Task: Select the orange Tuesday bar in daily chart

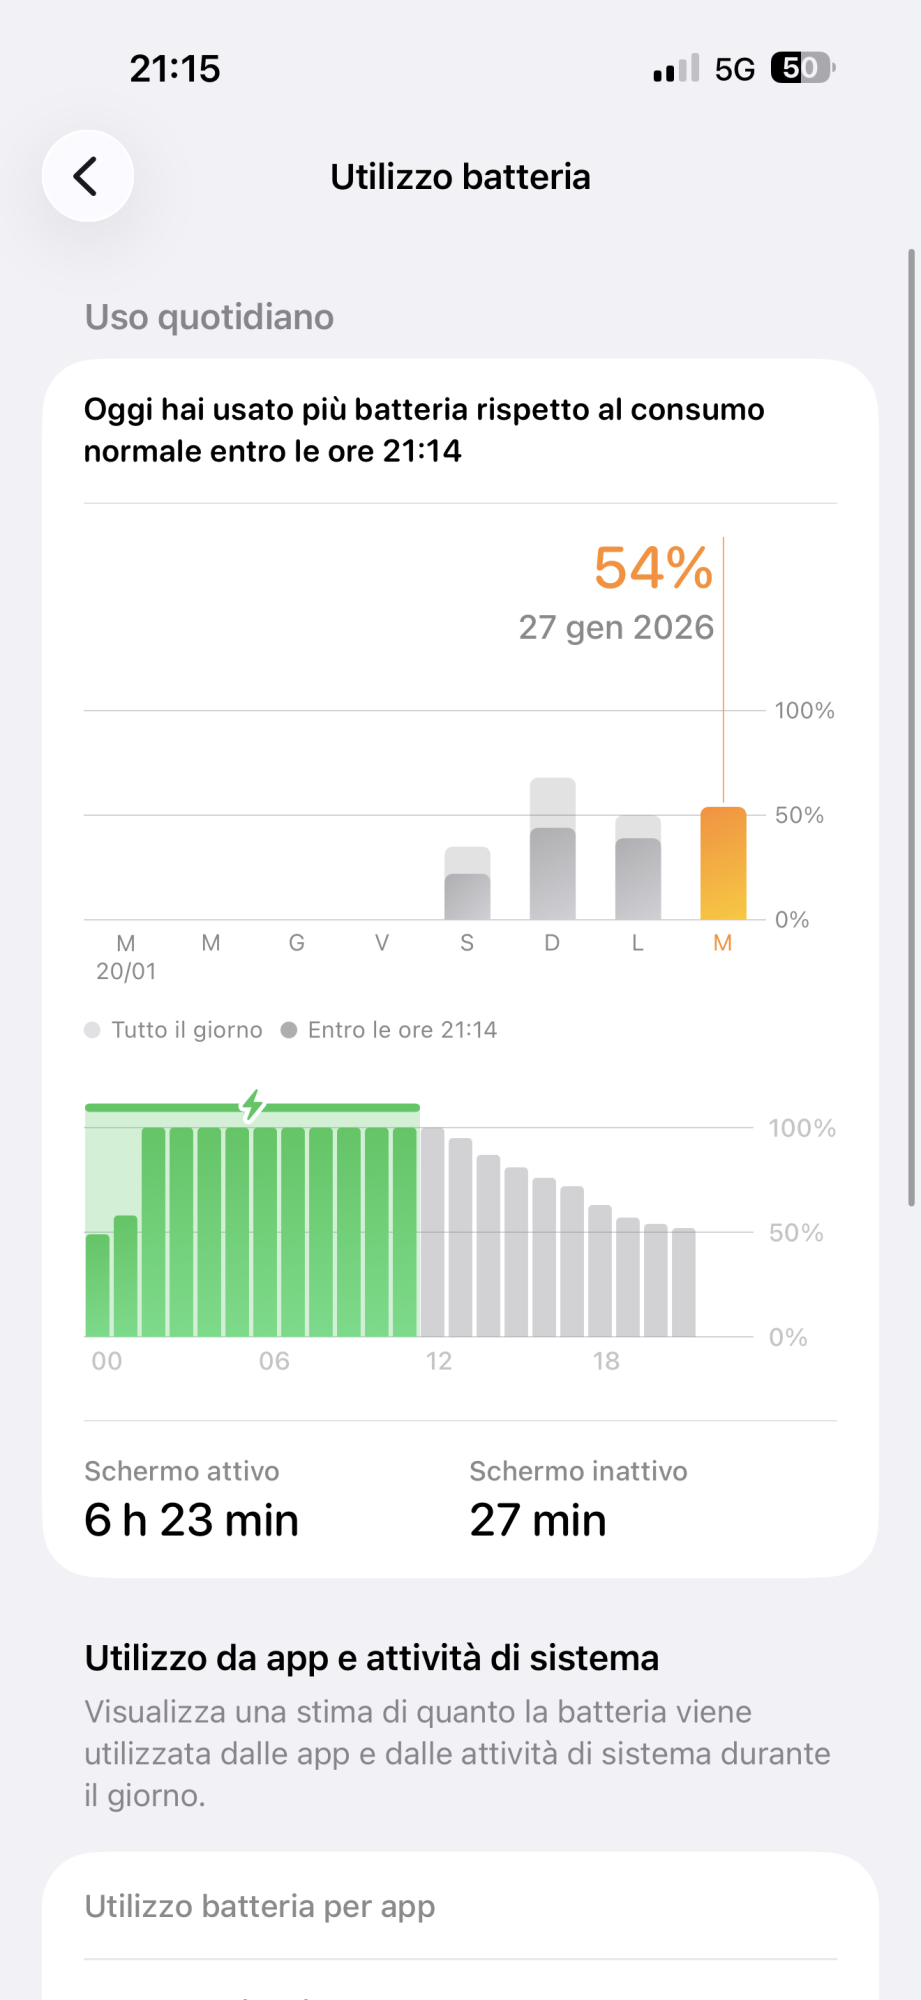Action: [723, 863]
